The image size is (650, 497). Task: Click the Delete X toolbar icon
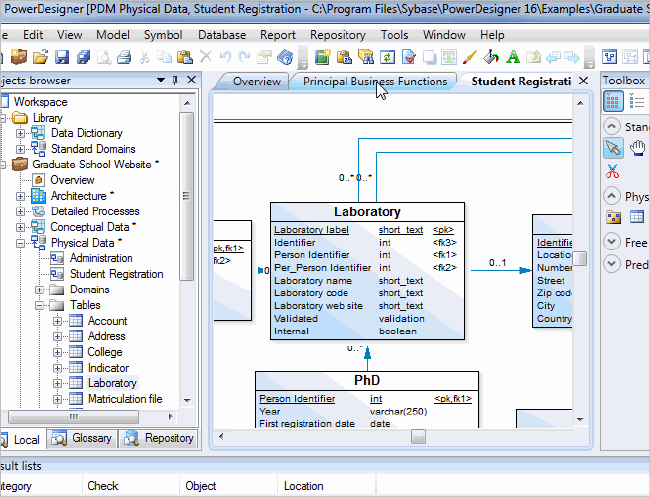(x=206, y=56)
